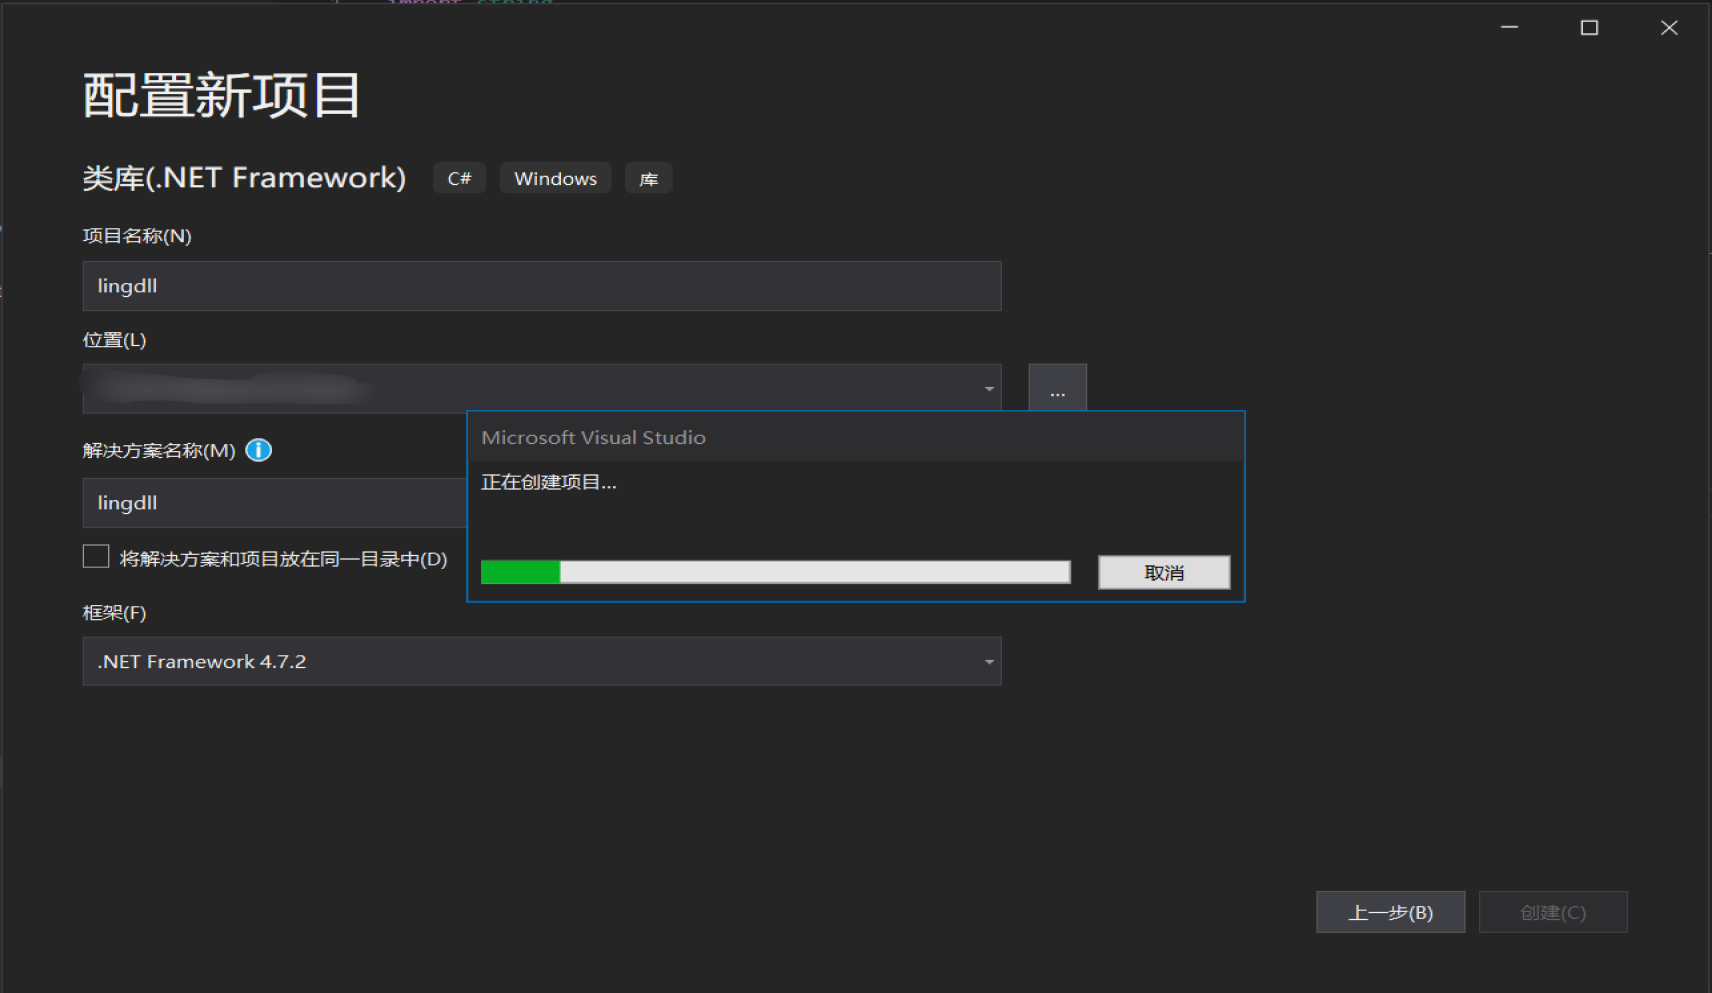This screenshot has height=993, width=1712.
Task: Click the solution name info icon
Action: click(258, 450)
